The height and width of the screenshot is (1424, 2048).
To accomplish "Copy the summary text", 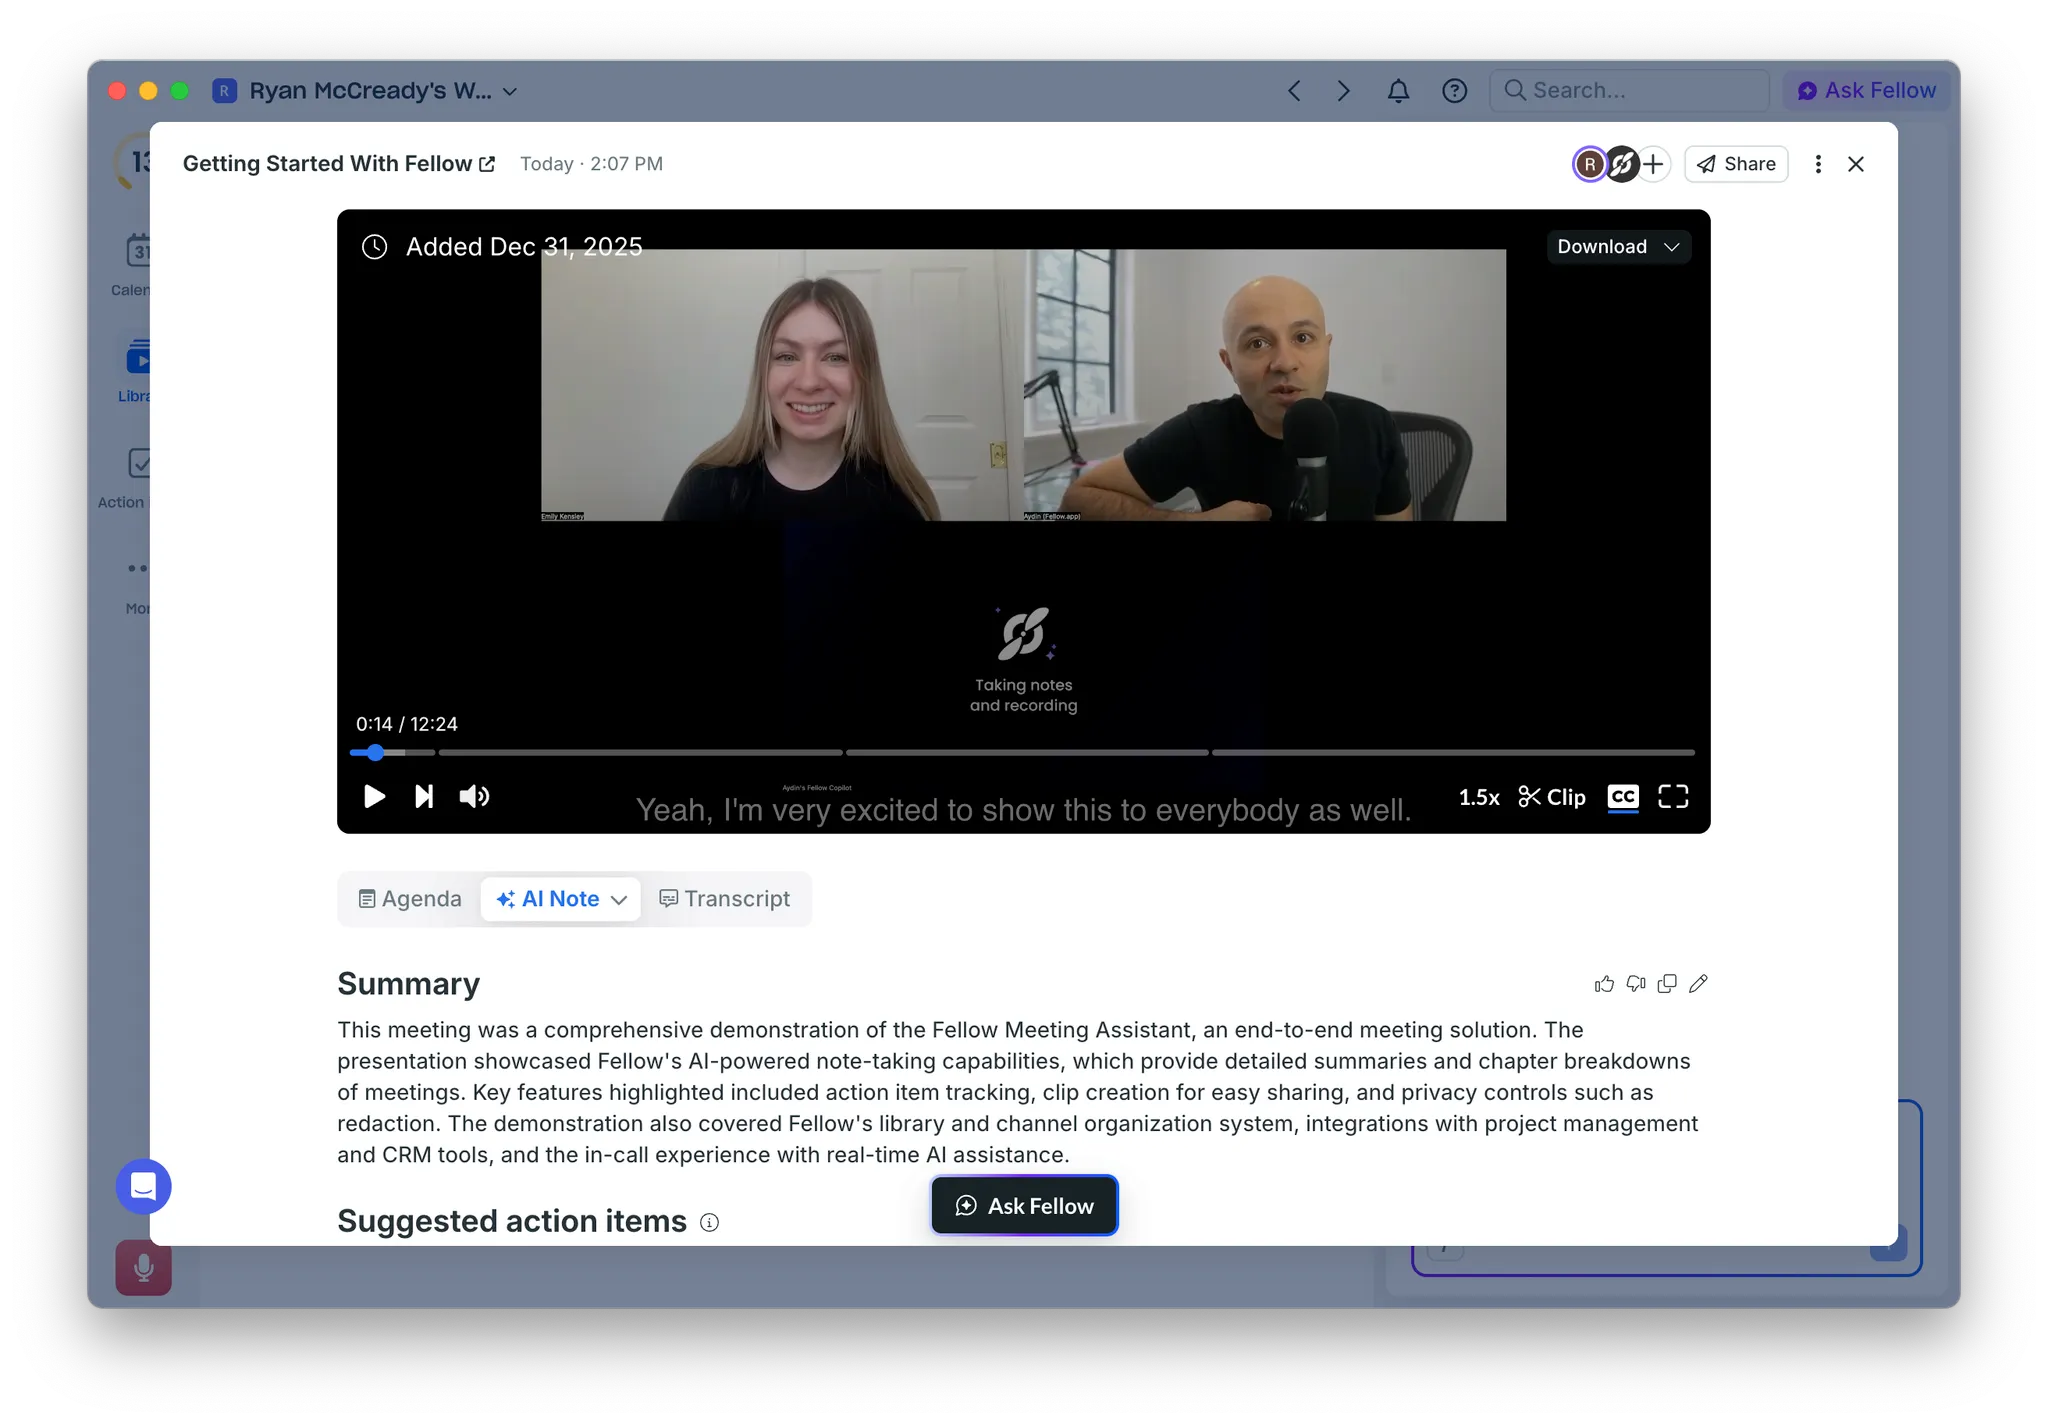I will 1667,984.
